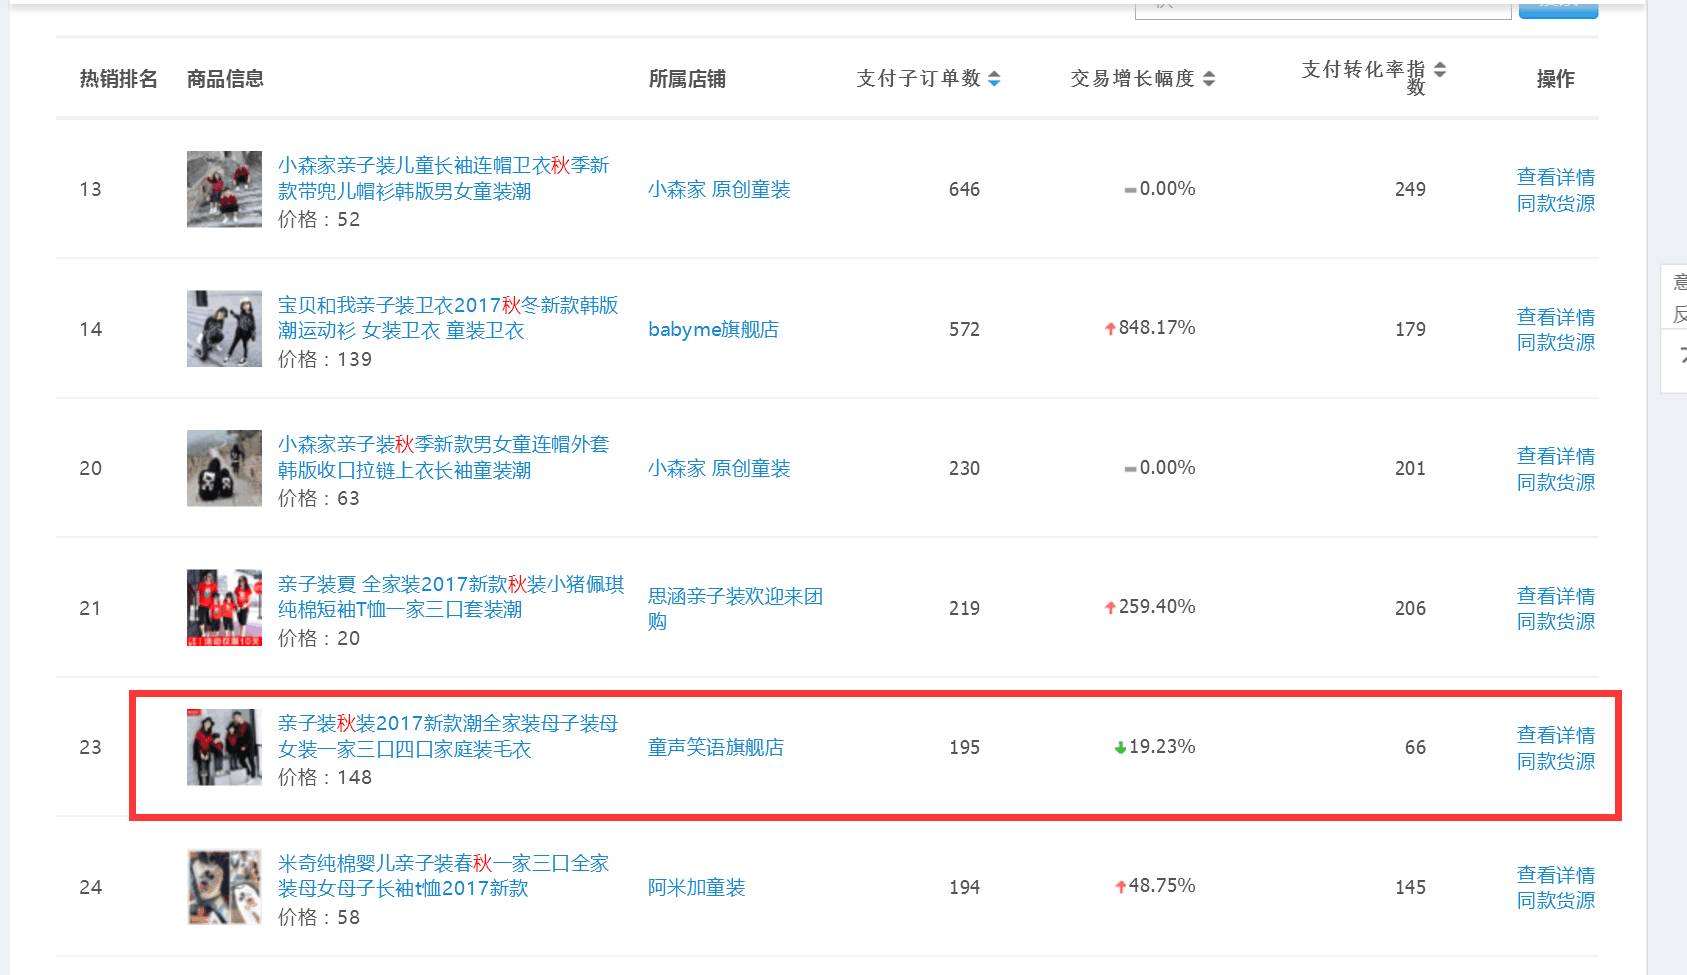This screenshot has height=975, width=1687.
Task: Open thumbnail of rank 13 product
Action: [x=224, y=189]
